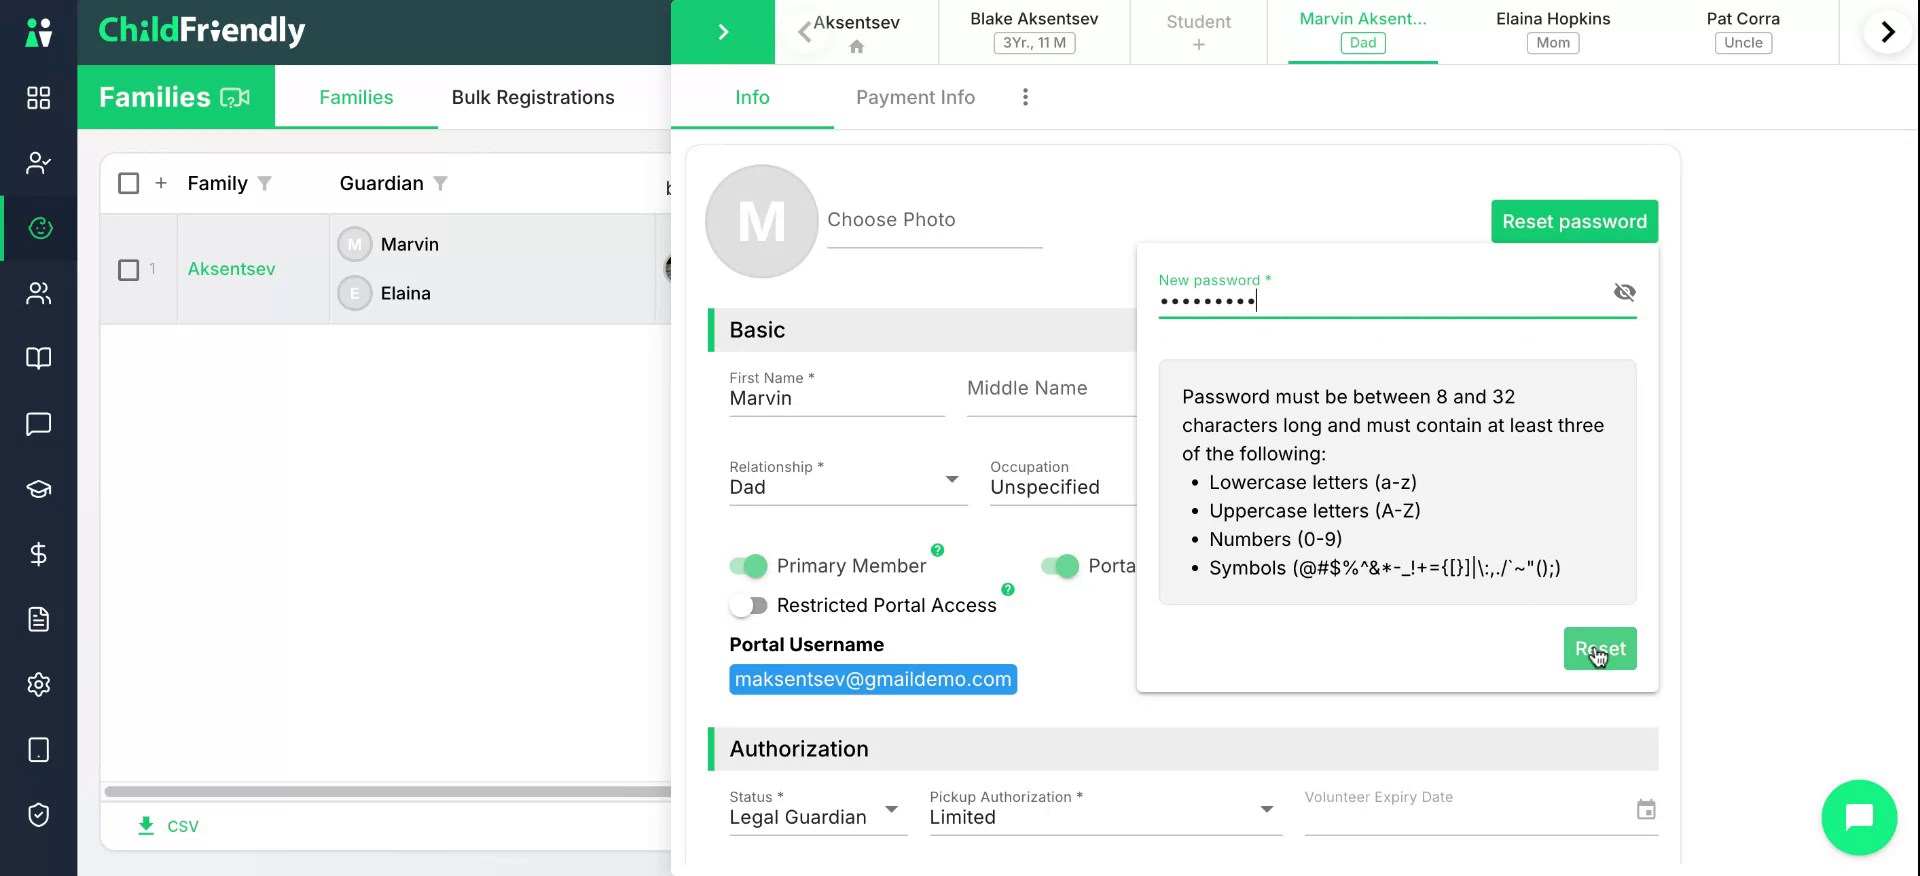This screenshot has width=1920, height=876.
Task: Click the Volunteer Expiry Date calendar icon
Action: click(x=1646, y=810)
